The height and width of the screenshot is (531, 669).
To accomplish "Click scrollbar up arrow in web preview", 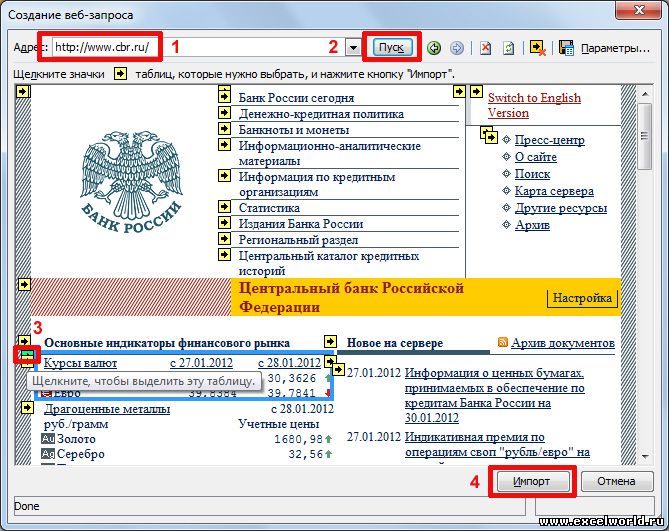I will (x=645, y=93).
